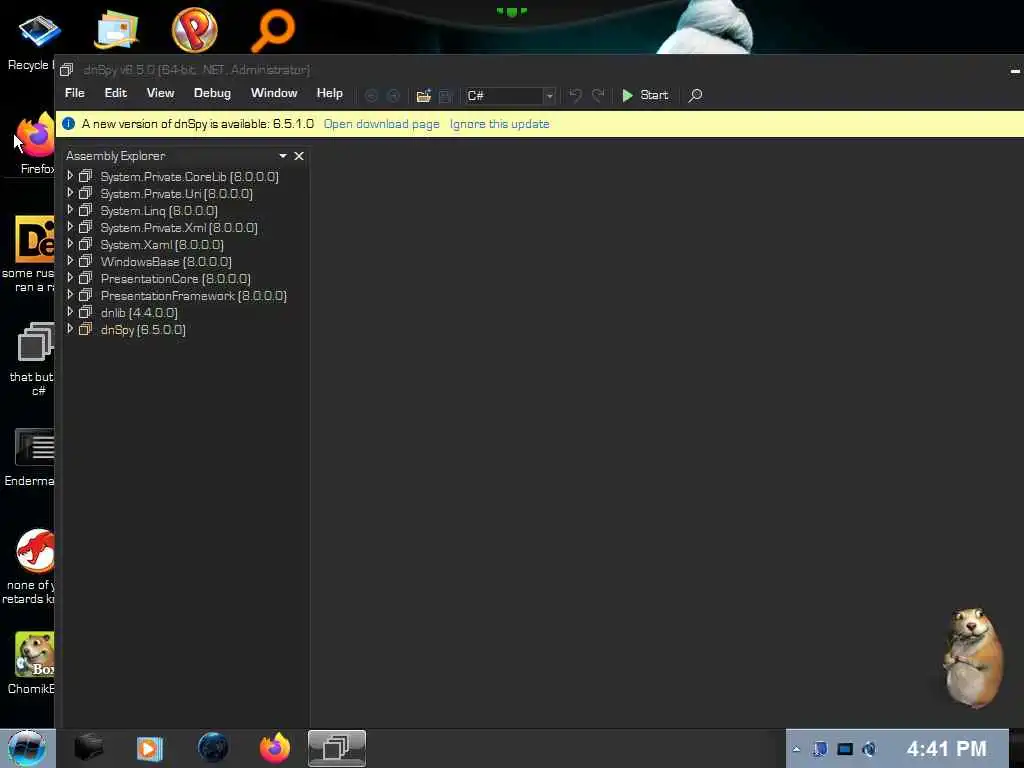Click the blue info icon in update bar
Screen dimensions: 1024x768
click(x=69, y=123)
